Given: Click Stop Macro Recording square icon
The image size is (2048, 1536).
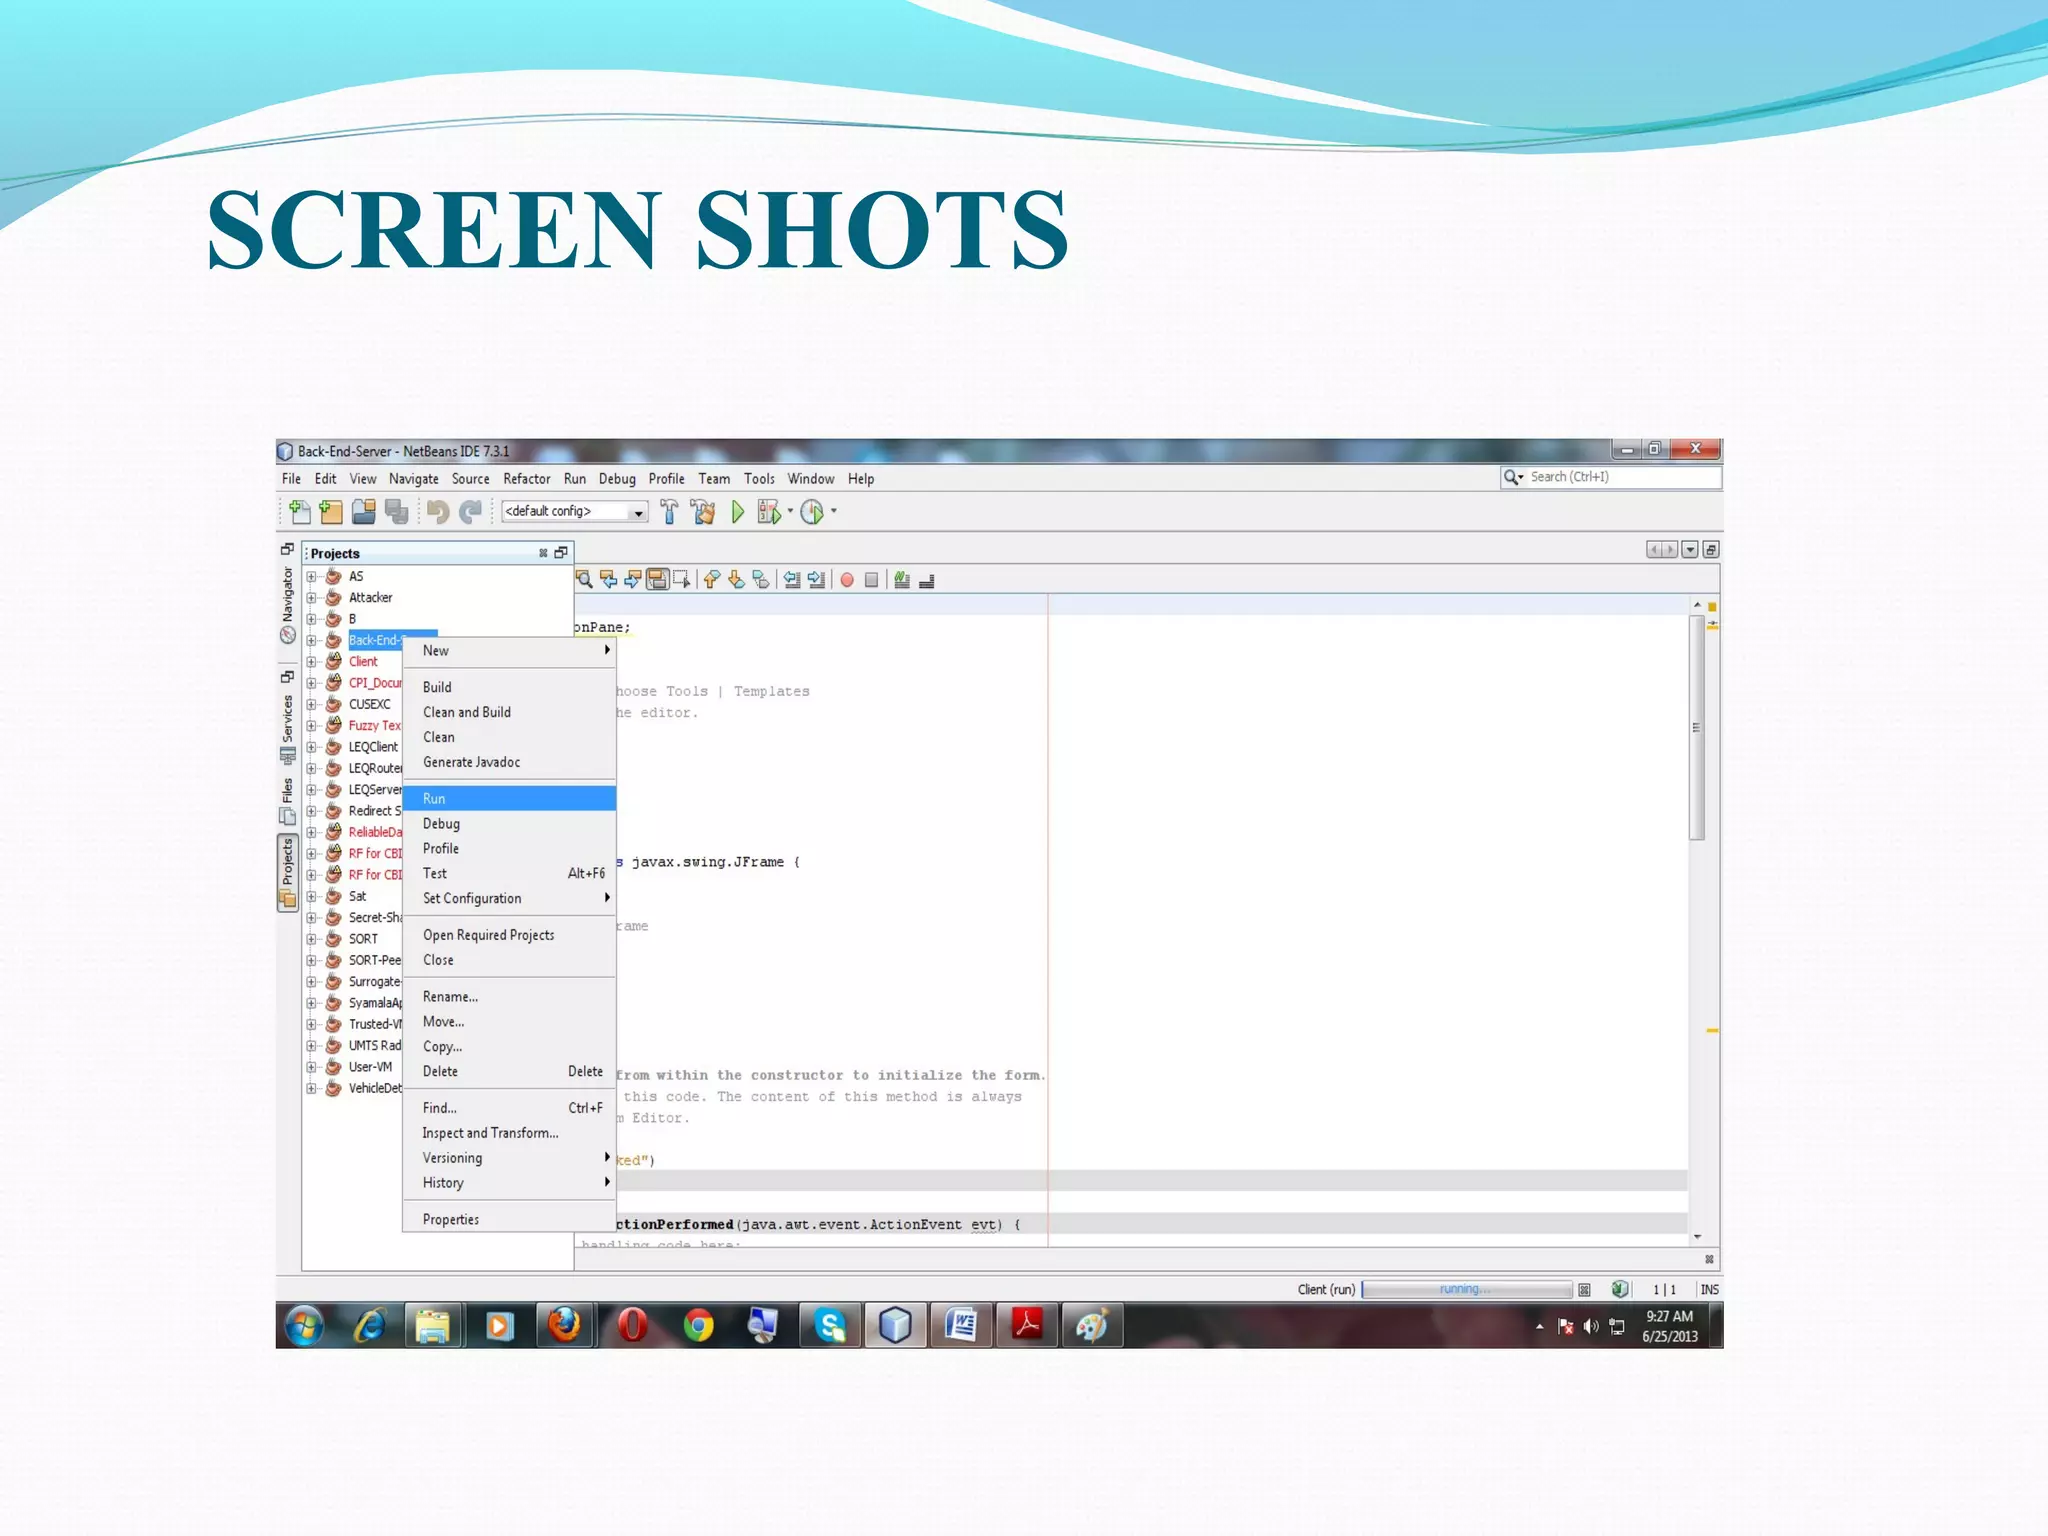Looking at the screenshot, I should coord(871,580).
